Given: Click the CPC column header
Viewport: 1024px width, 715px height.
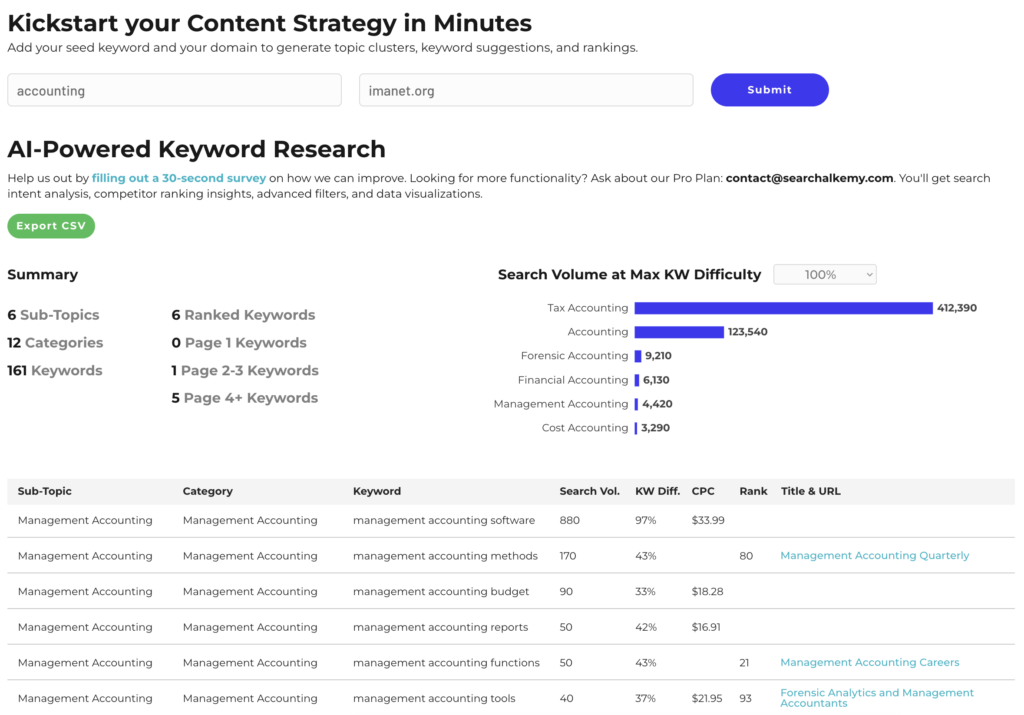Looking at the screenshot, I should [x=703, y=491].
